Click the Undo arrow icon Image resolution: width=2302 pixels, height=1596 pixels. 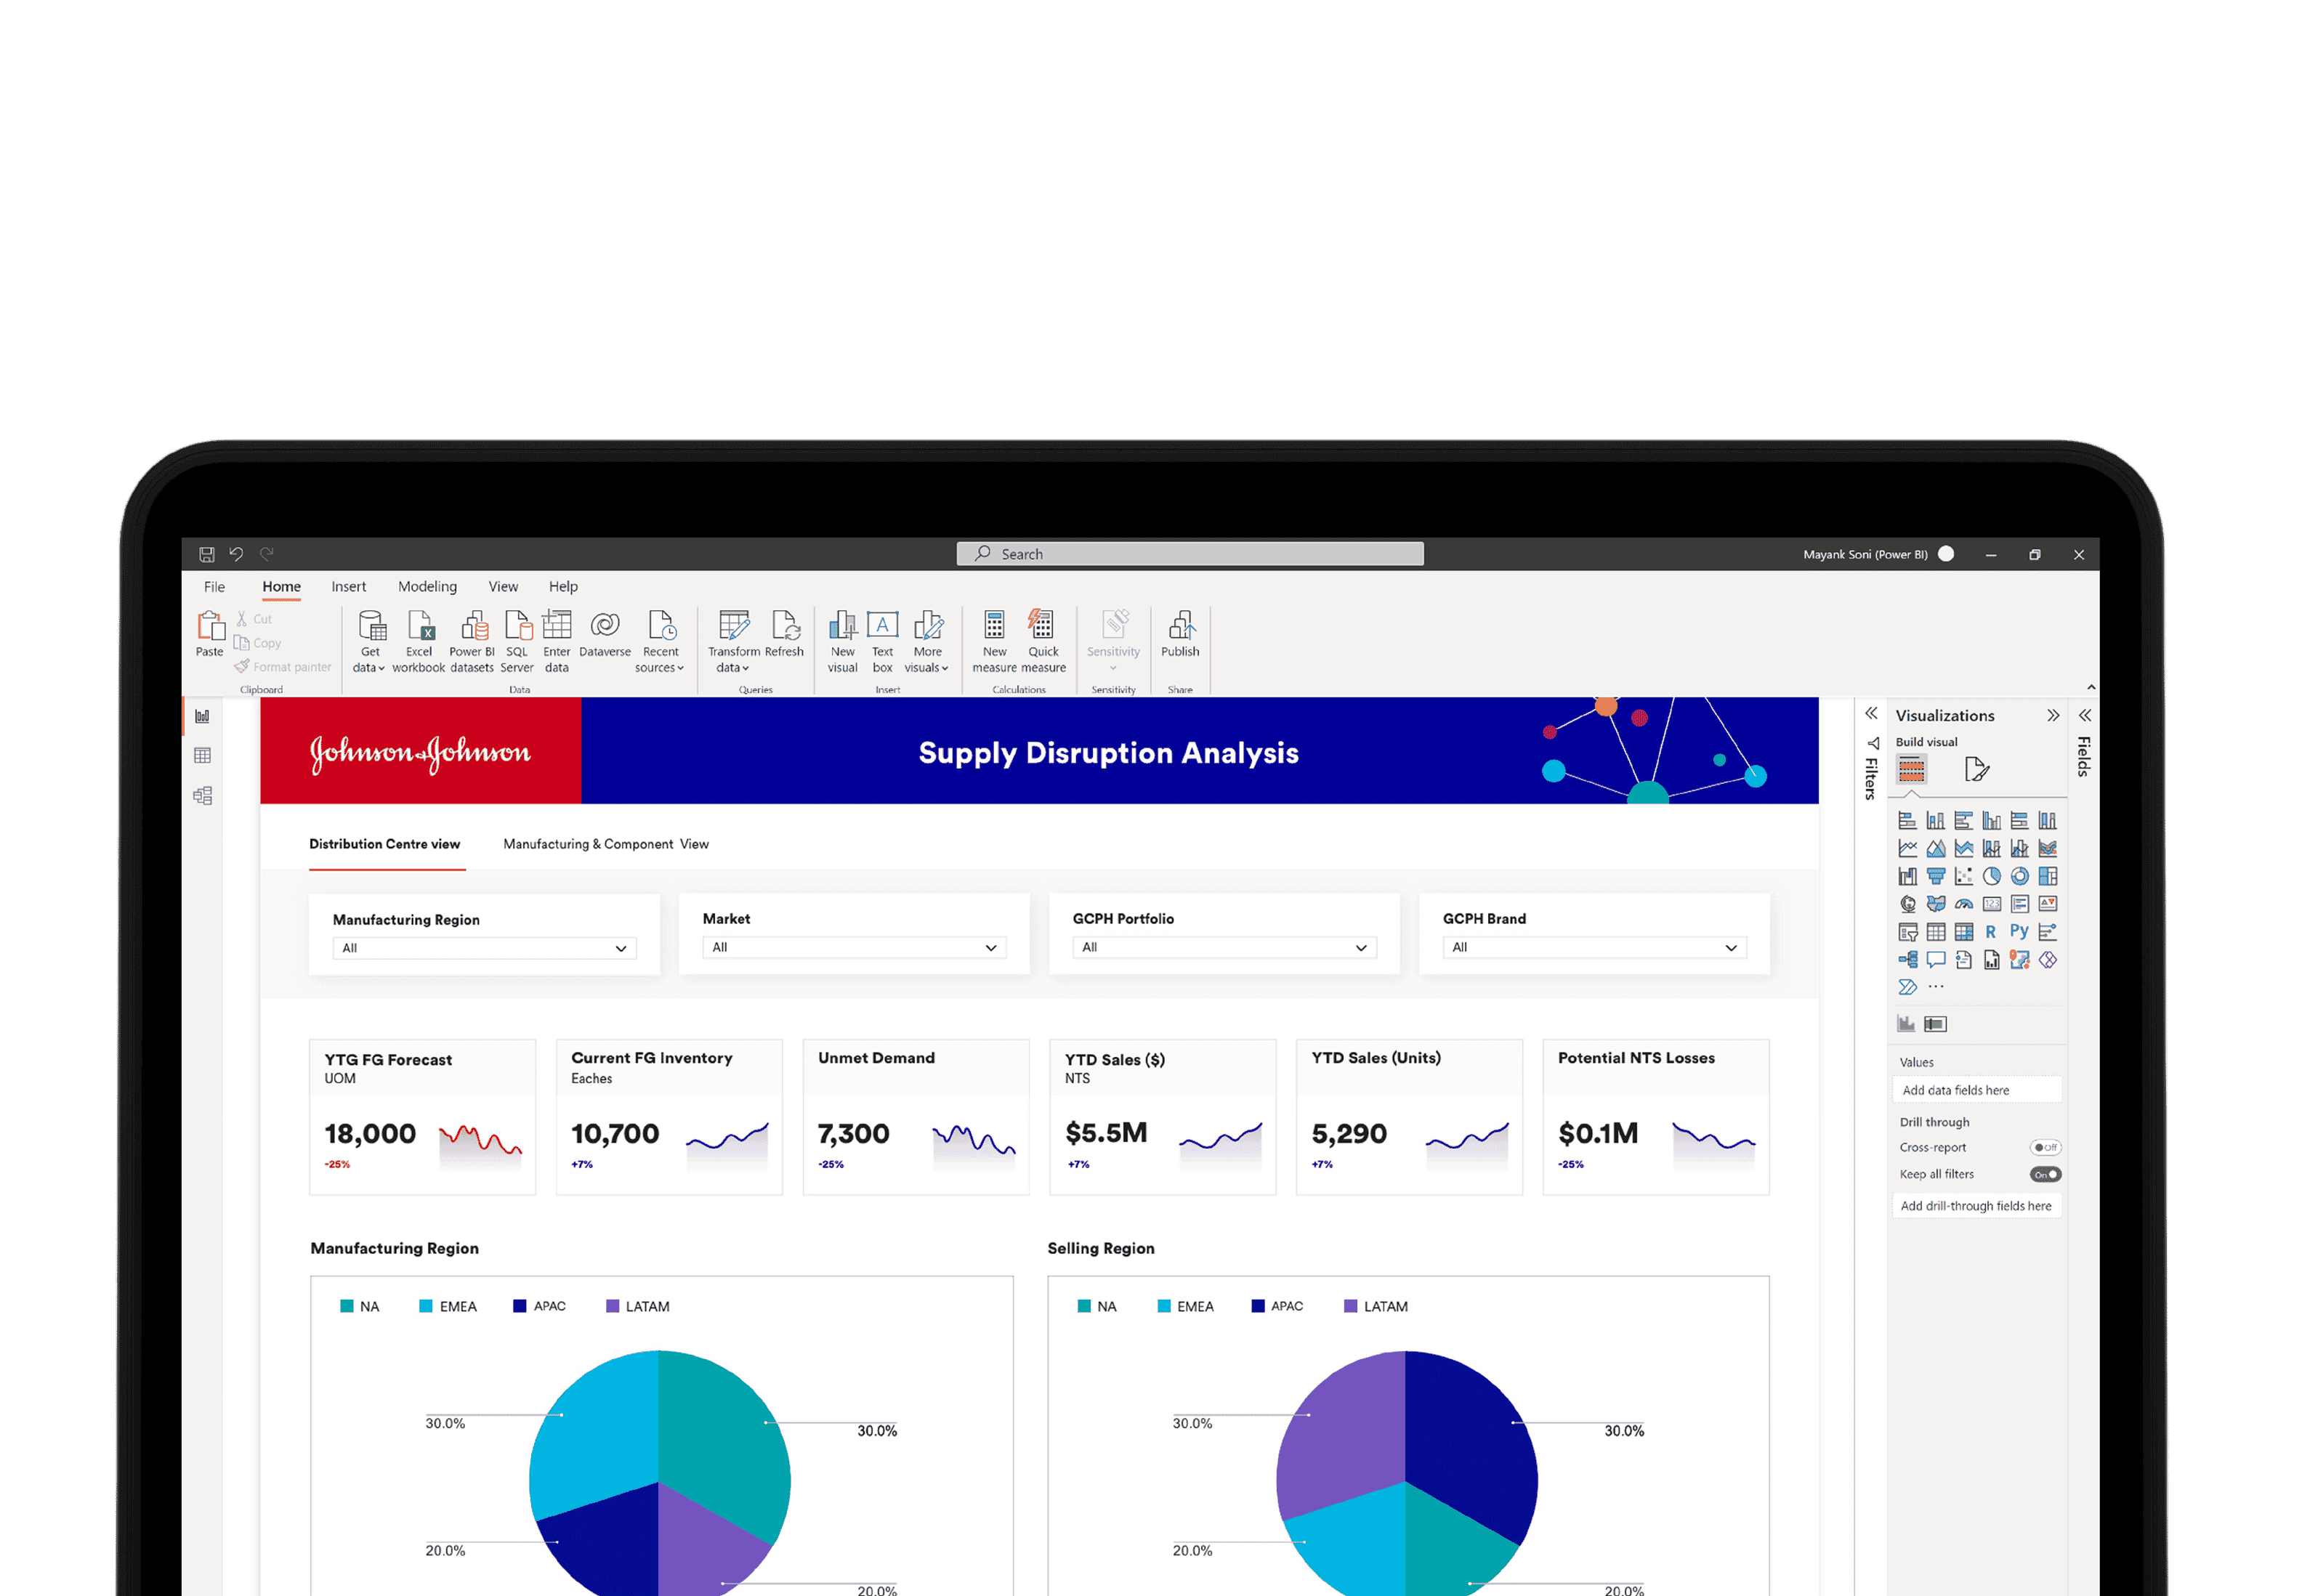click(236, 554)
